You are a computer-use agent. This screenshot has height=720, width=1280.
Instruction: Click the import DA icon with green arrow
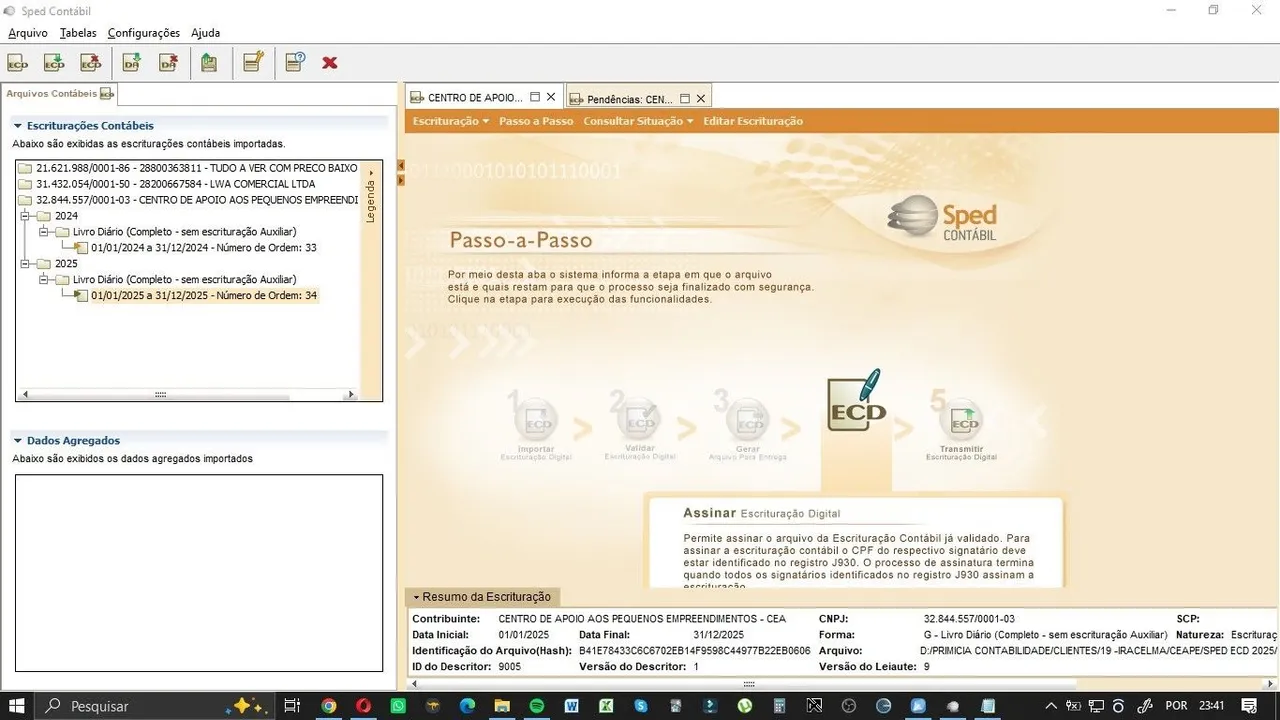(x=132, y=63)
